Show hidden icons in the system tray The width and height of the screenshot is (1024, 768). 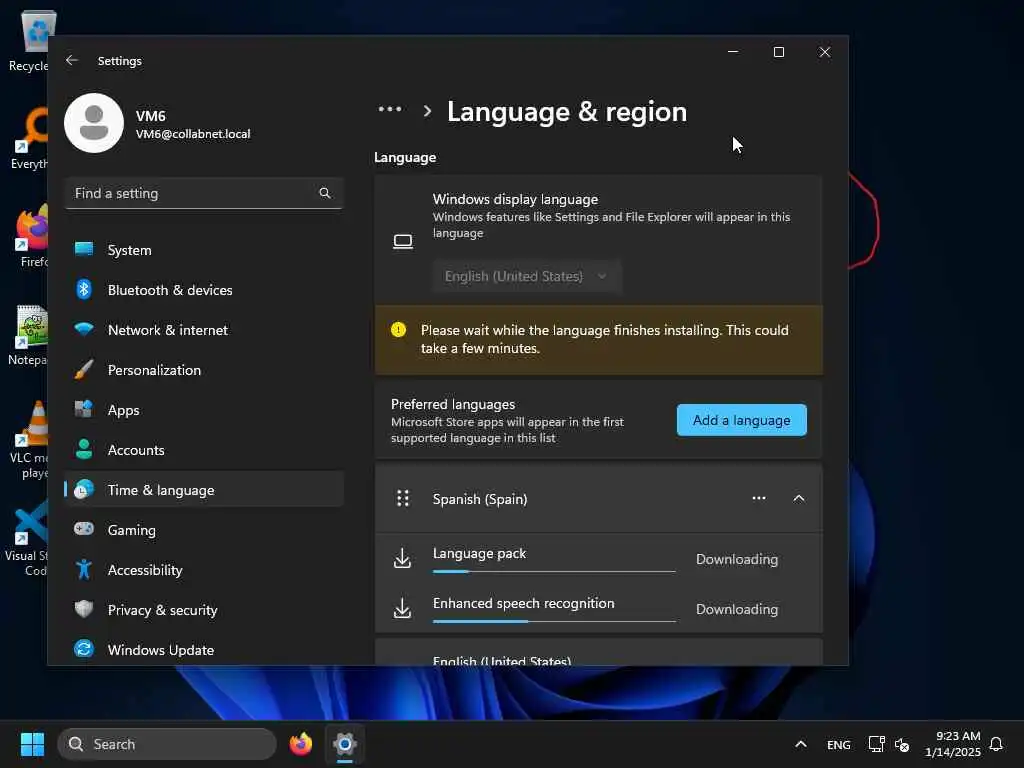coord(801,744)
